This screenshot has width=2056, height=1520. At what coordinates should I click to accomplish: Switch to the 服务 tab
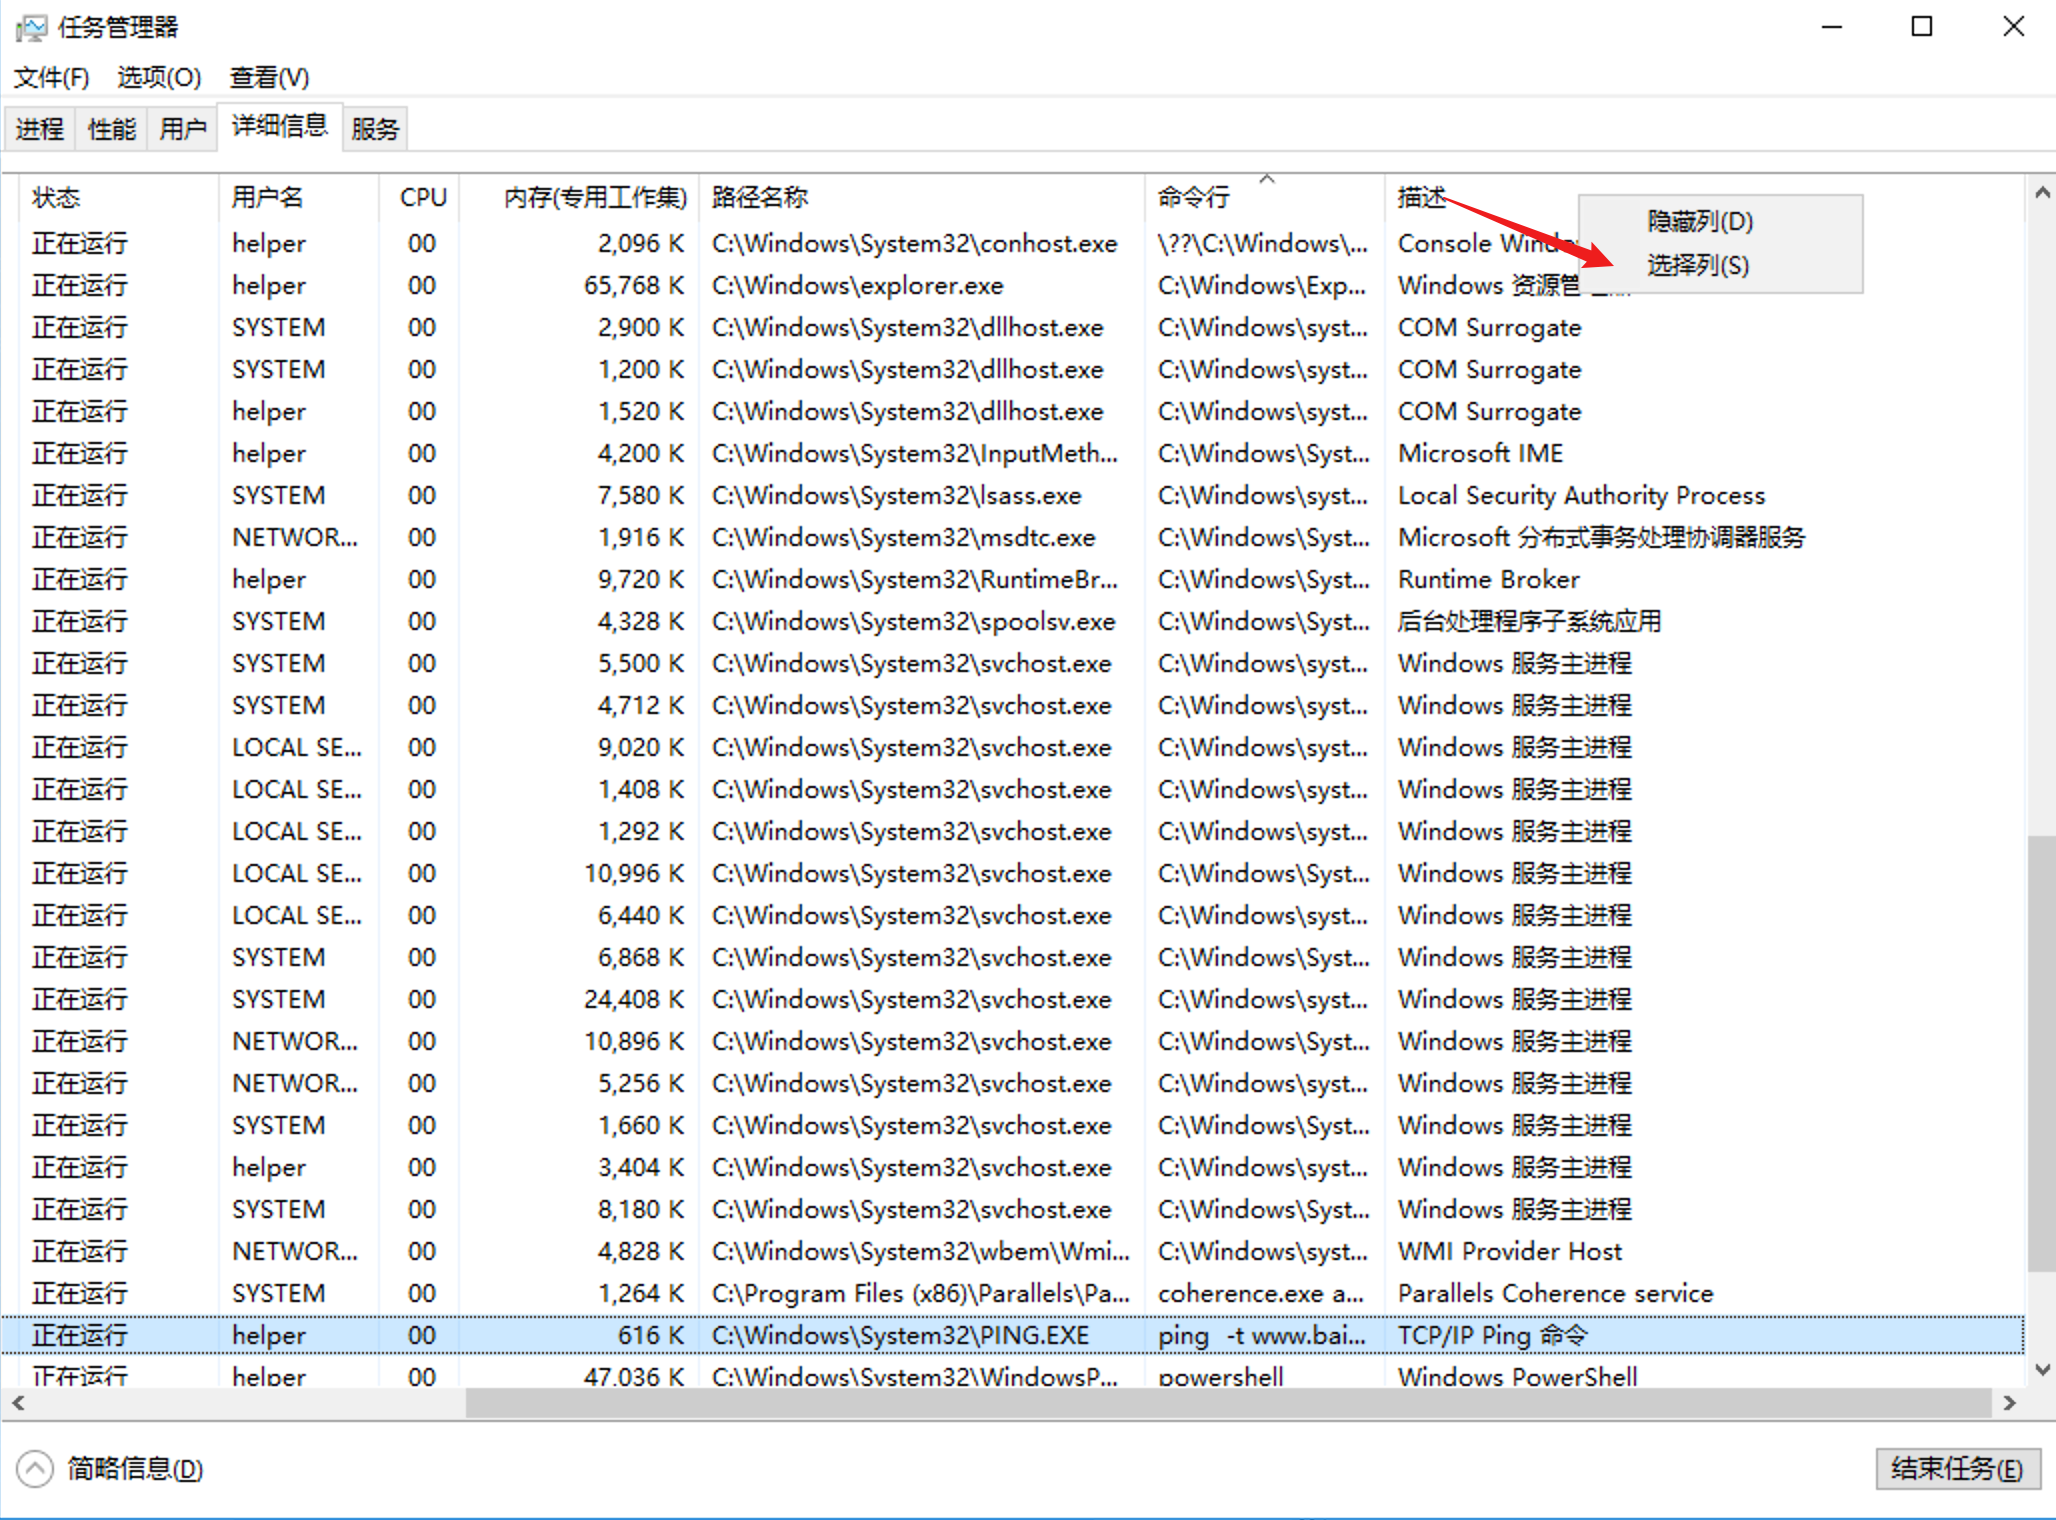click(x=375, y=129)
